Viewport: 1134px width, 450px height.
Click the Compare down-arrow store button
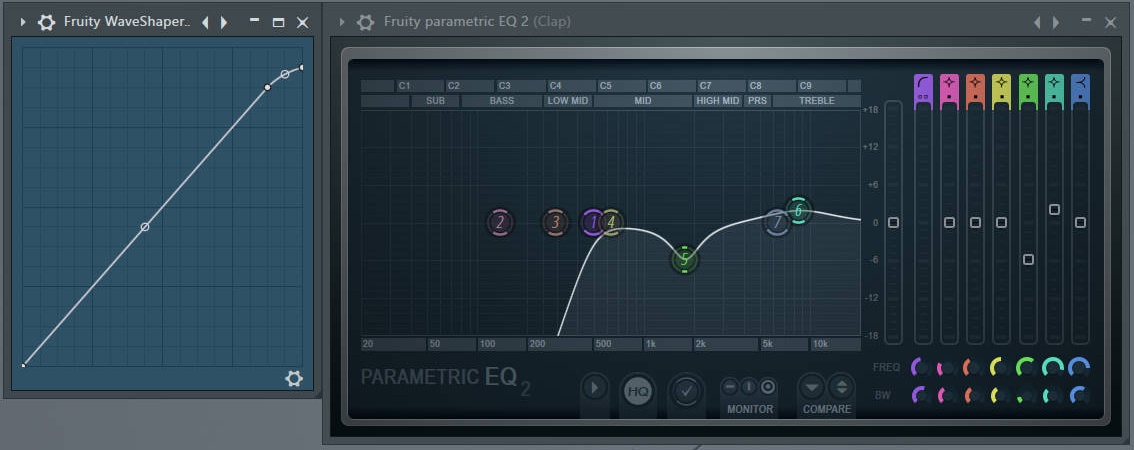812,387
